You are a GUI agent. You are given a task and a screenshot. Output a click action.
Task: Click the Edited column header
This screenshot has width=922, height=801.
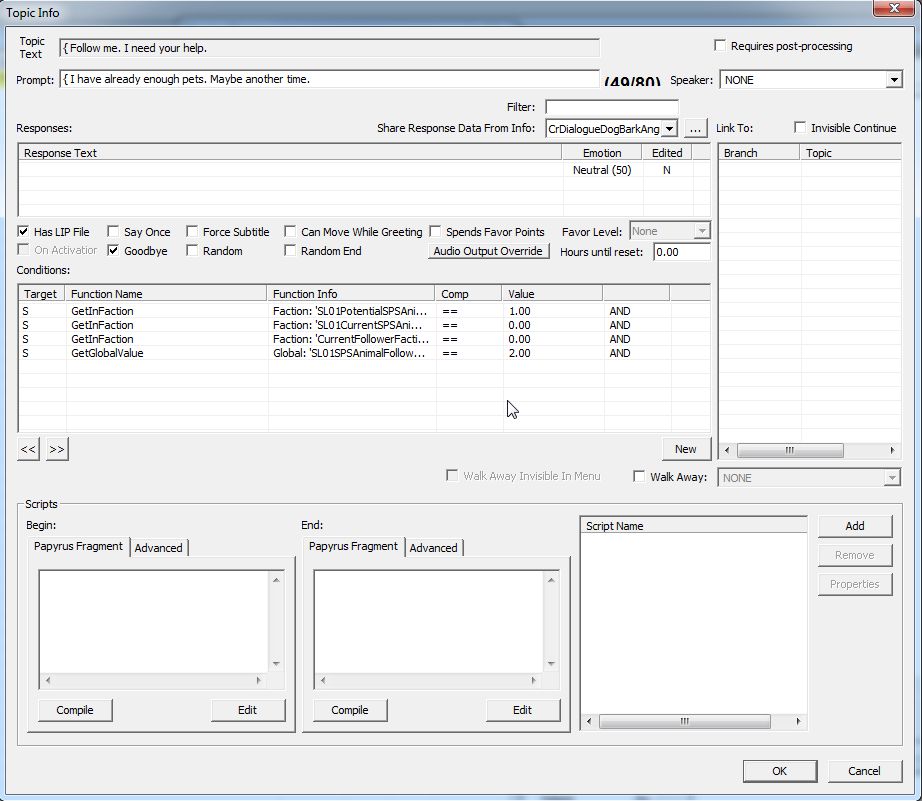coord(667,153)
